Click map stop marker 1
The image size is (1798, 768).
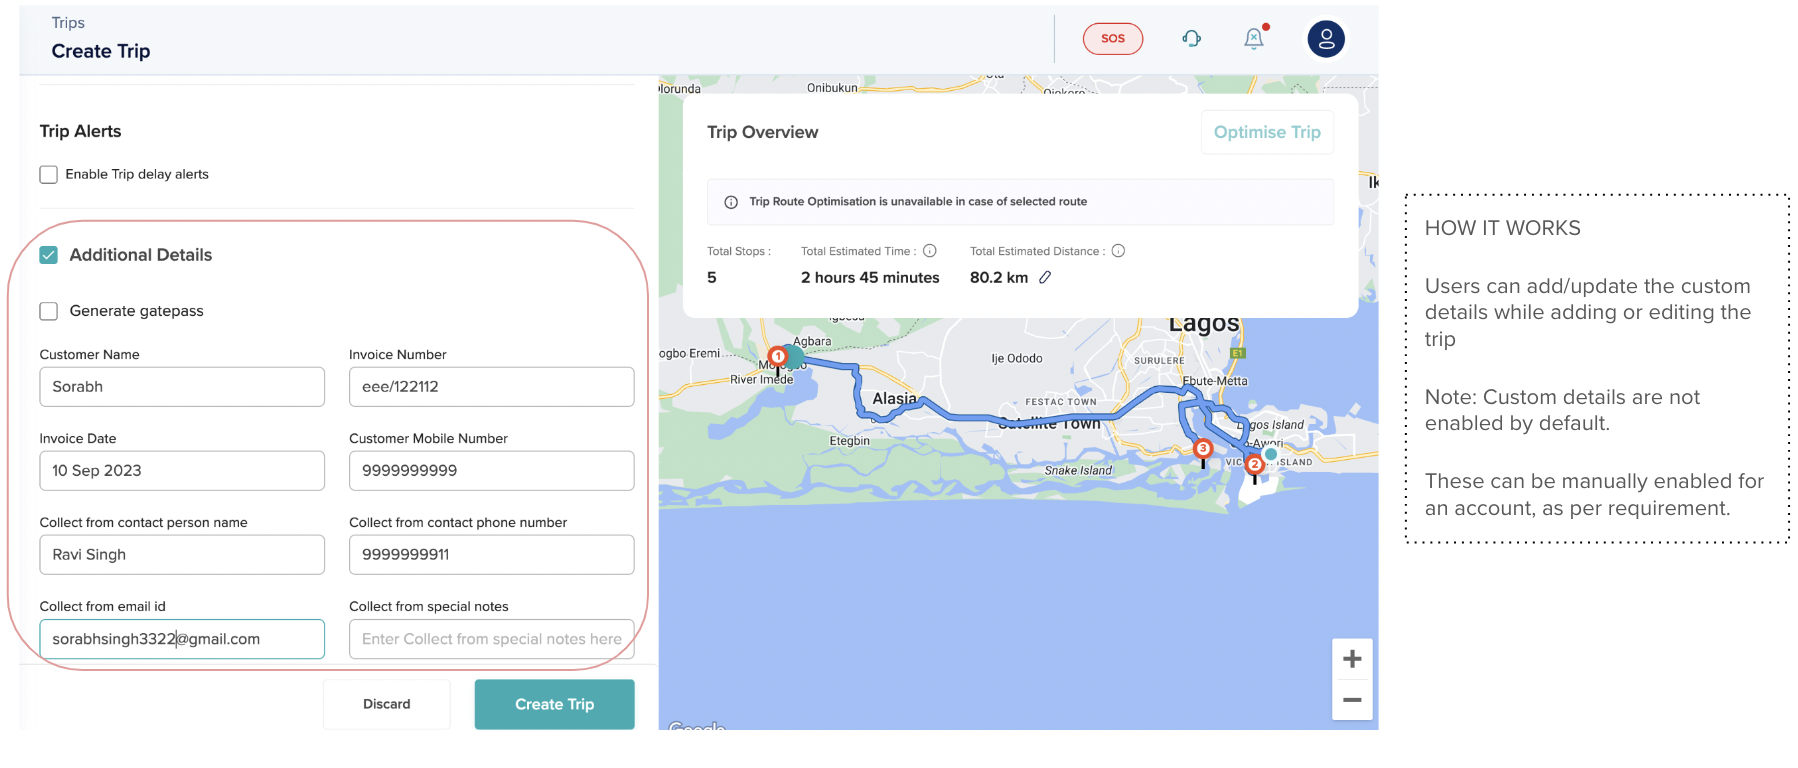(x=777, y=357)
